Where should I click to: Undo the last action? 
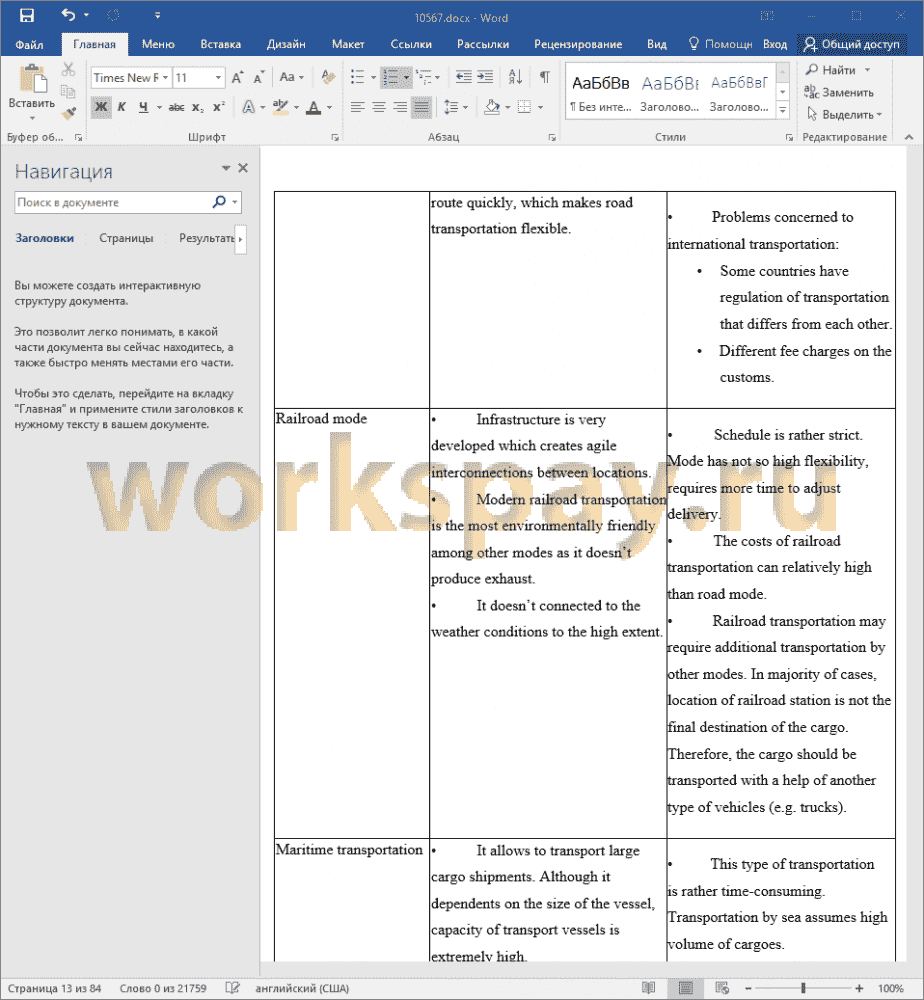pos(68,15)
